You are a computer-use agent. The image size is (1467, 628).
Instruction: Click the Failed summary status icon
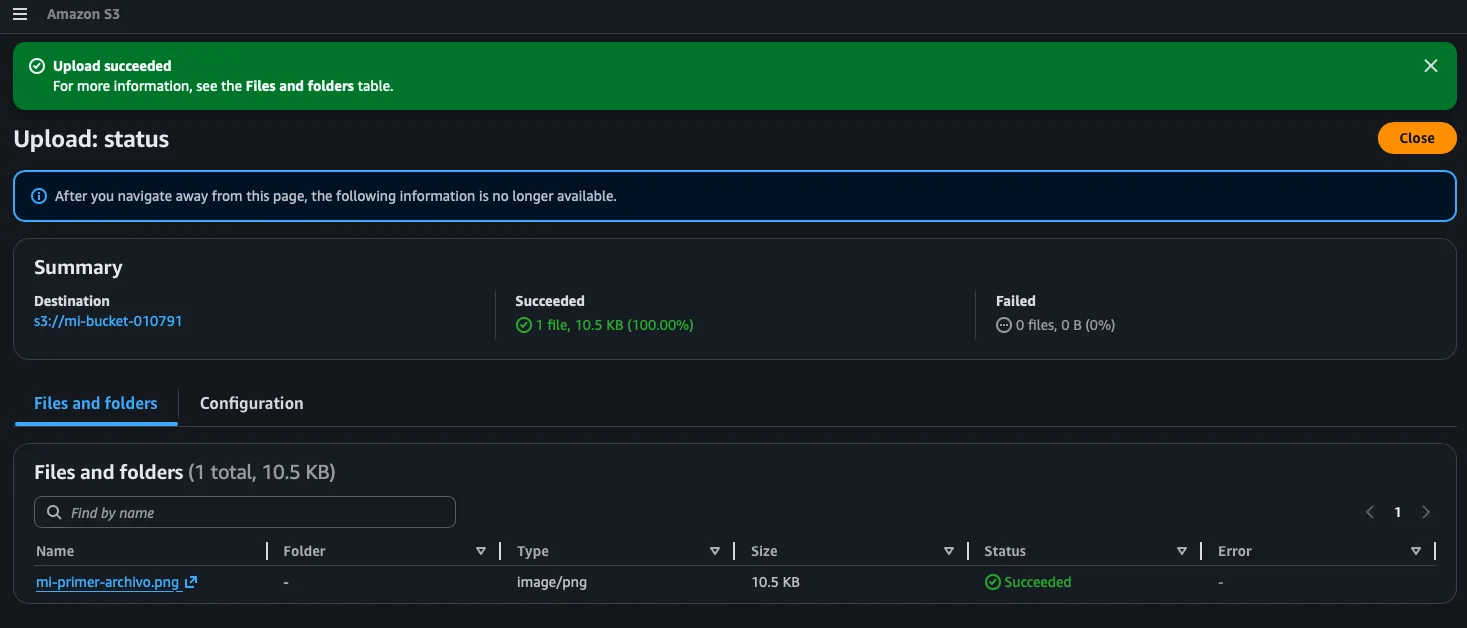pyautogui.click(x=1004, y=325)
